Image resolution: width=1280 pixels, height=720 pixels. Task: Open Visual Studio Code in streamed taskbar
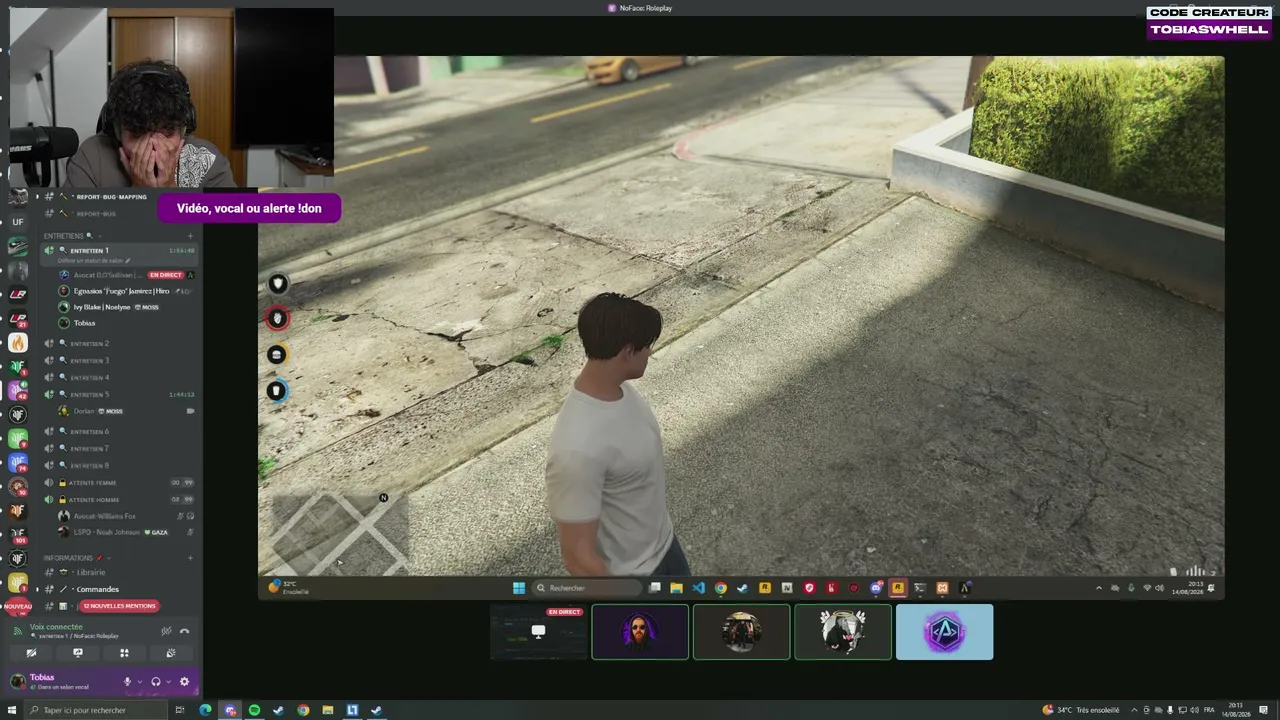coord(698,588)
